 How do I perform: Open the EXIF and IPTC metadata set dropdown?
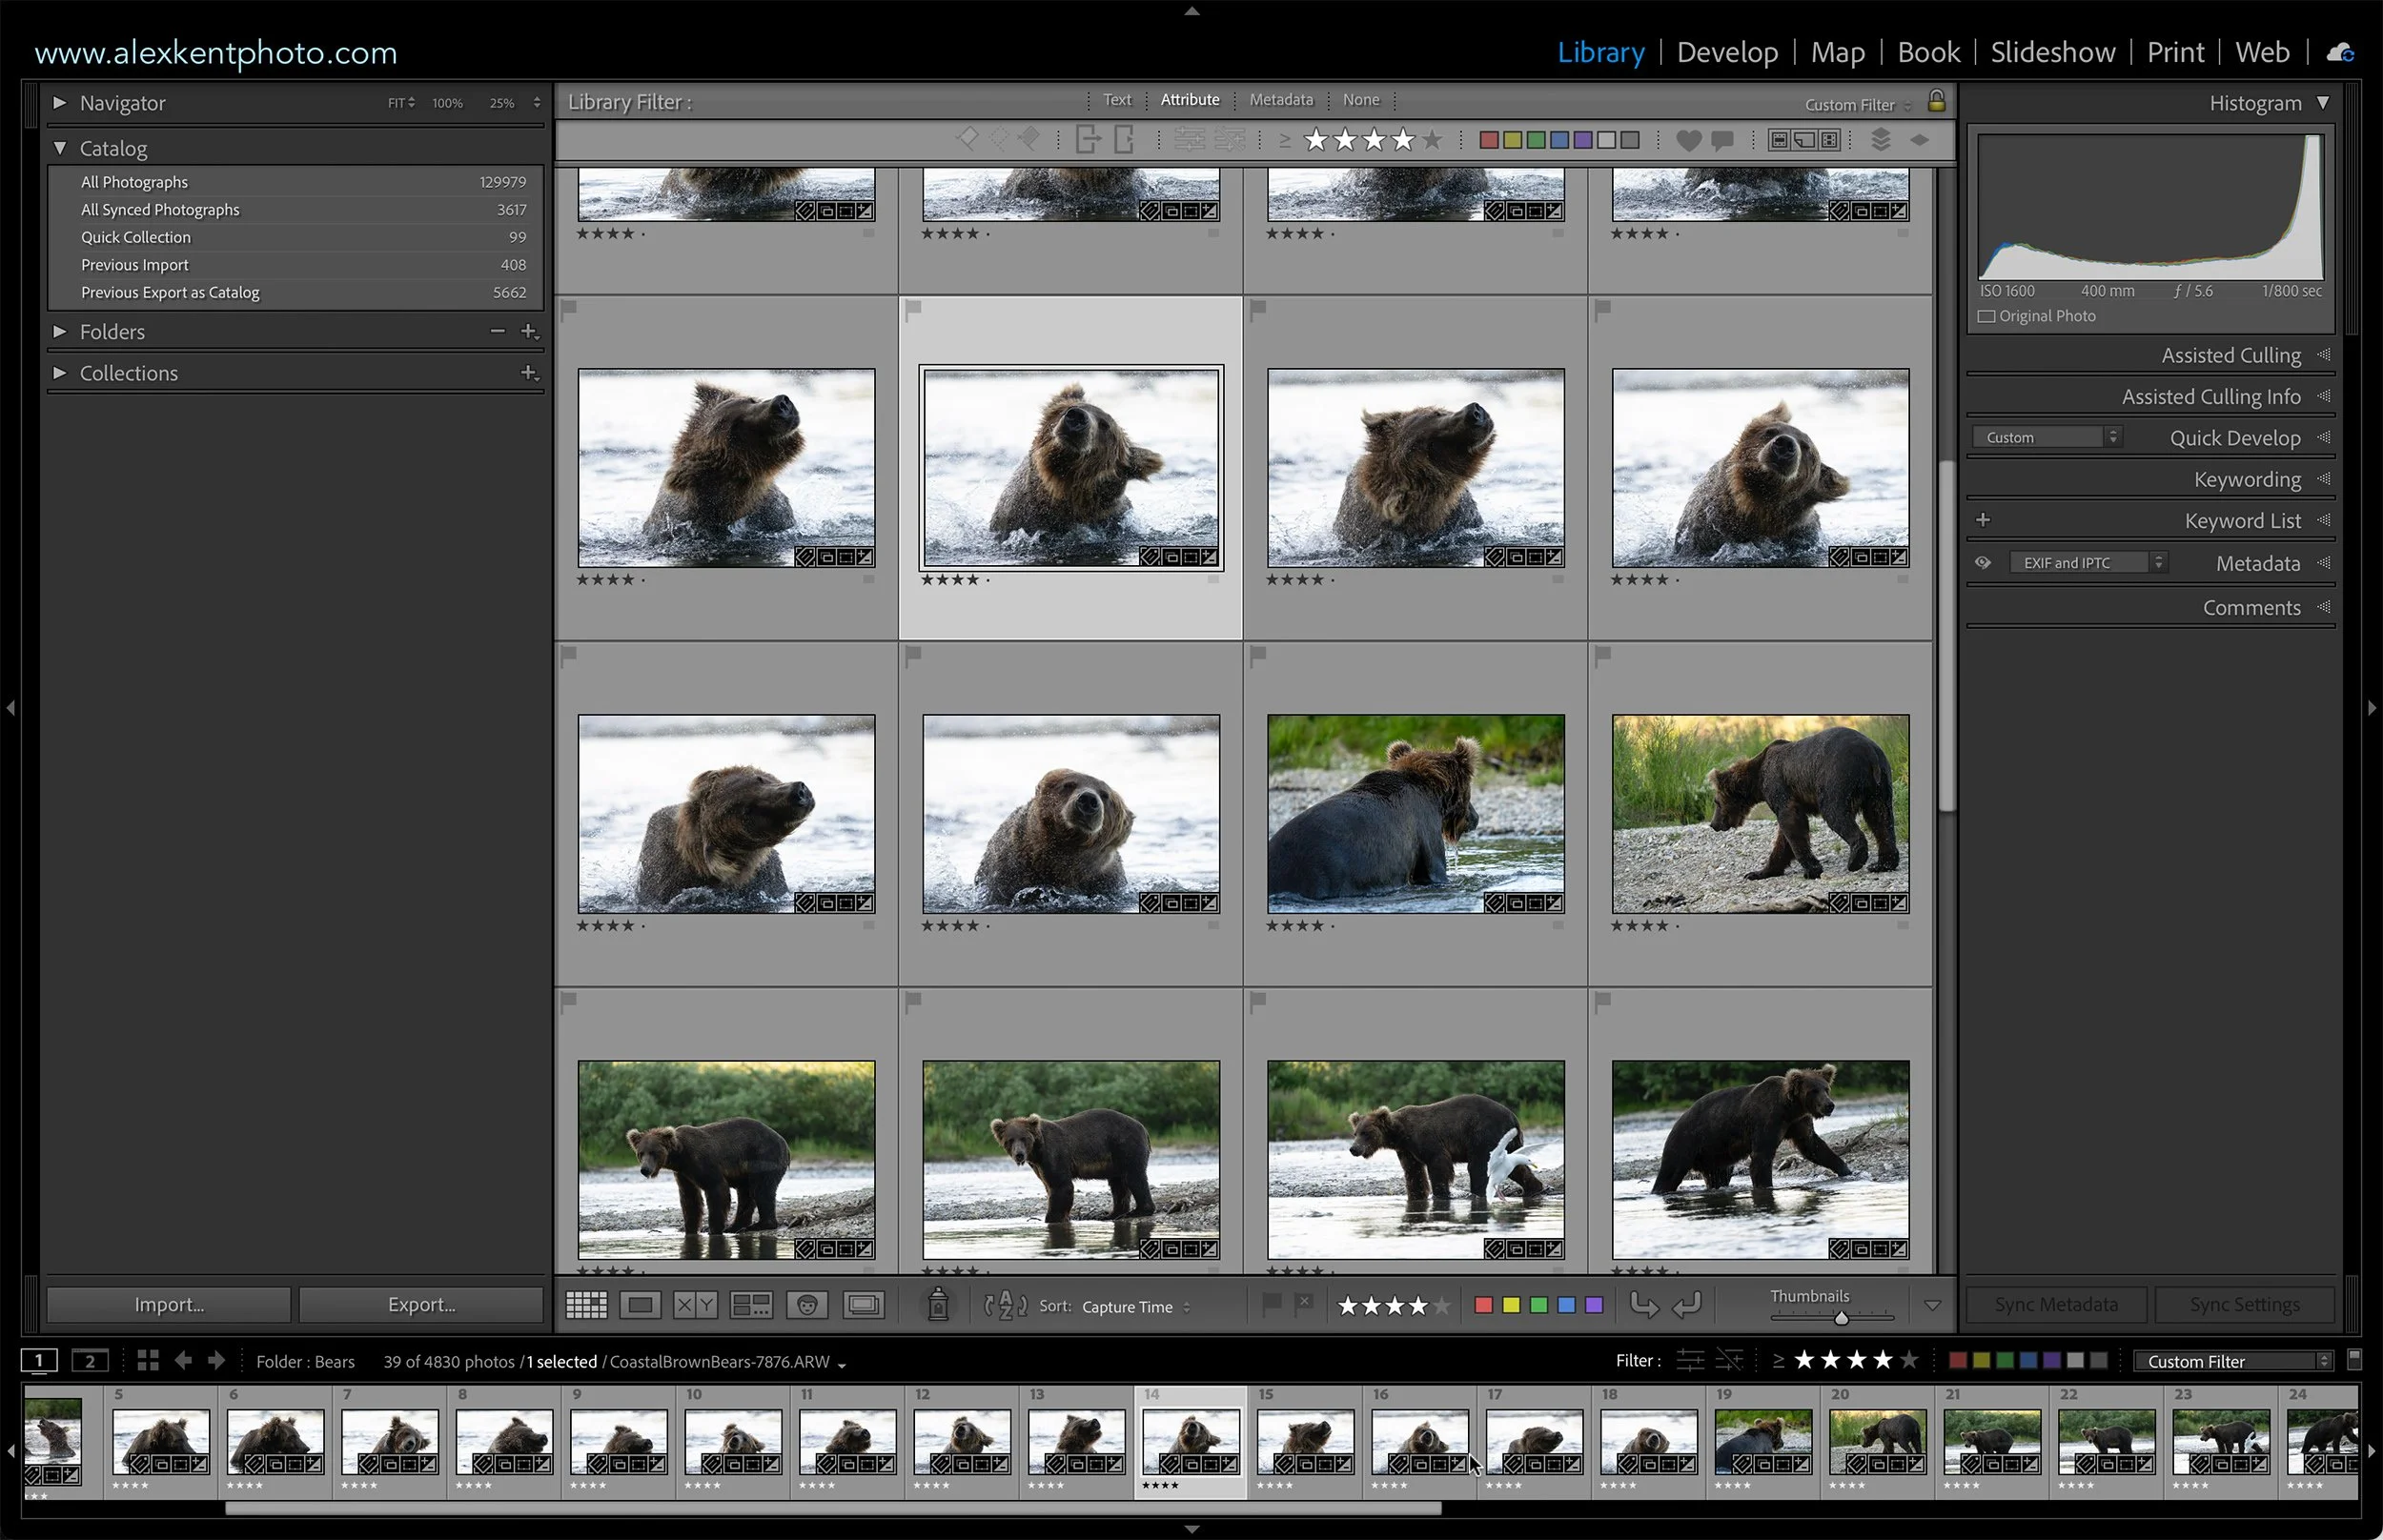coord(2088,563)
